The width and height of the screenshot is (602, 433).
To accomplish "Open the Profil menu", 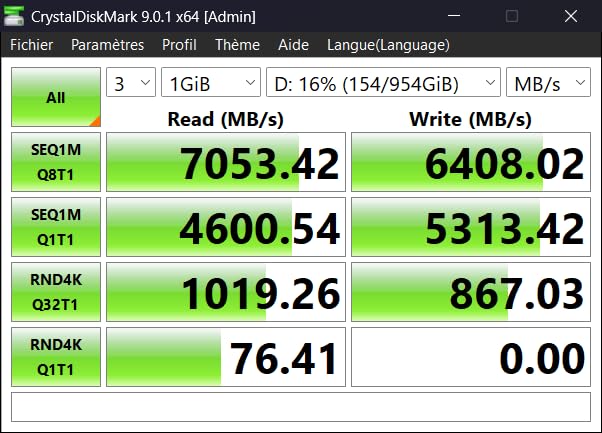I will pyautogui.click(x=179, y=45).
